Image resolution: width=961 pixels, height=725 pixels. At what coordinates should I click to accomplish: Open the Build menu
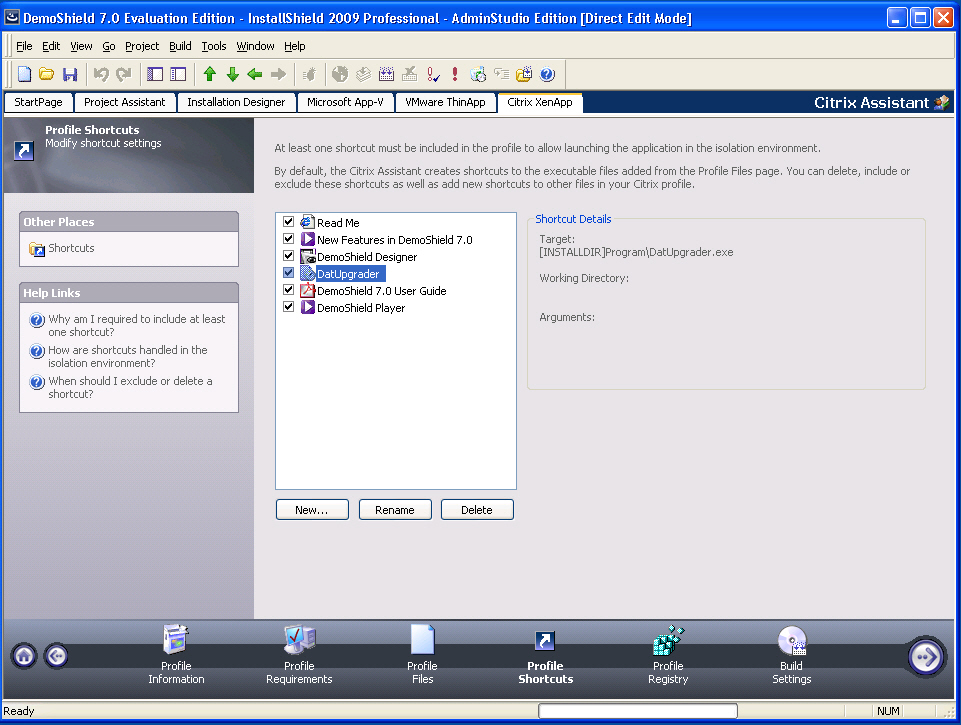click(x=180, y=46)
